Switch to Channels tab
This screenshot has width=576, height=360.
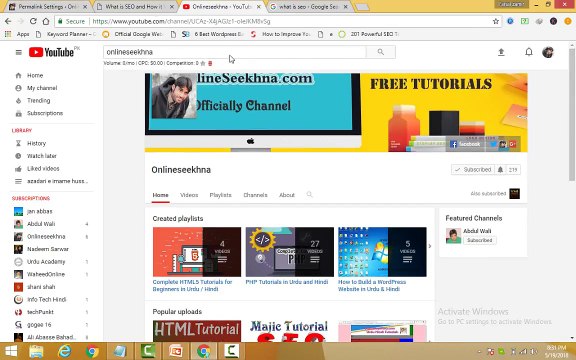(x=255, y=195)
